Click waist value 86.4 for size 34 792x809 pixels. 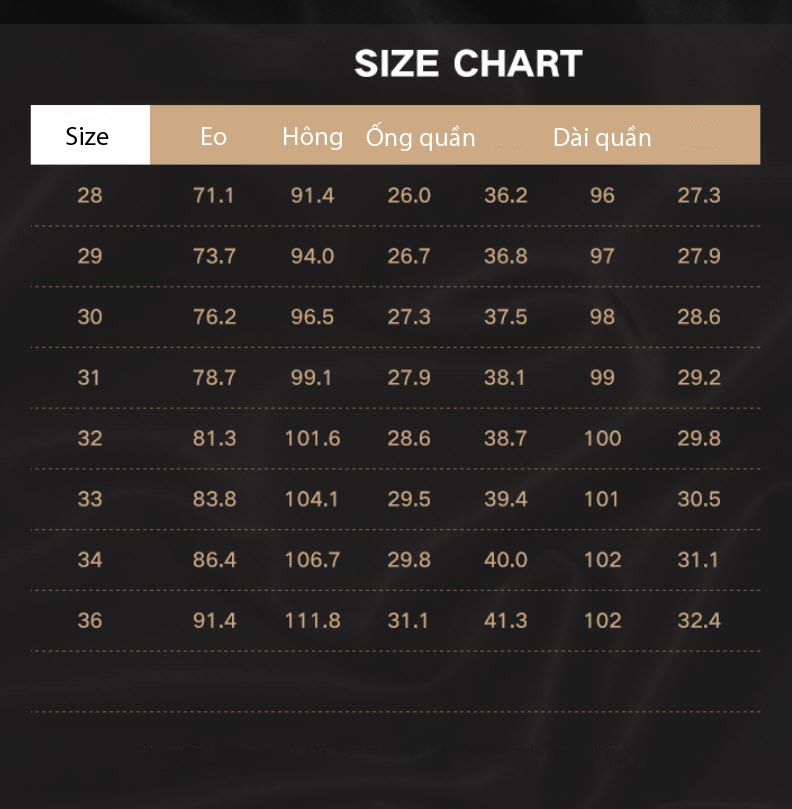click(x=215, y=560)
